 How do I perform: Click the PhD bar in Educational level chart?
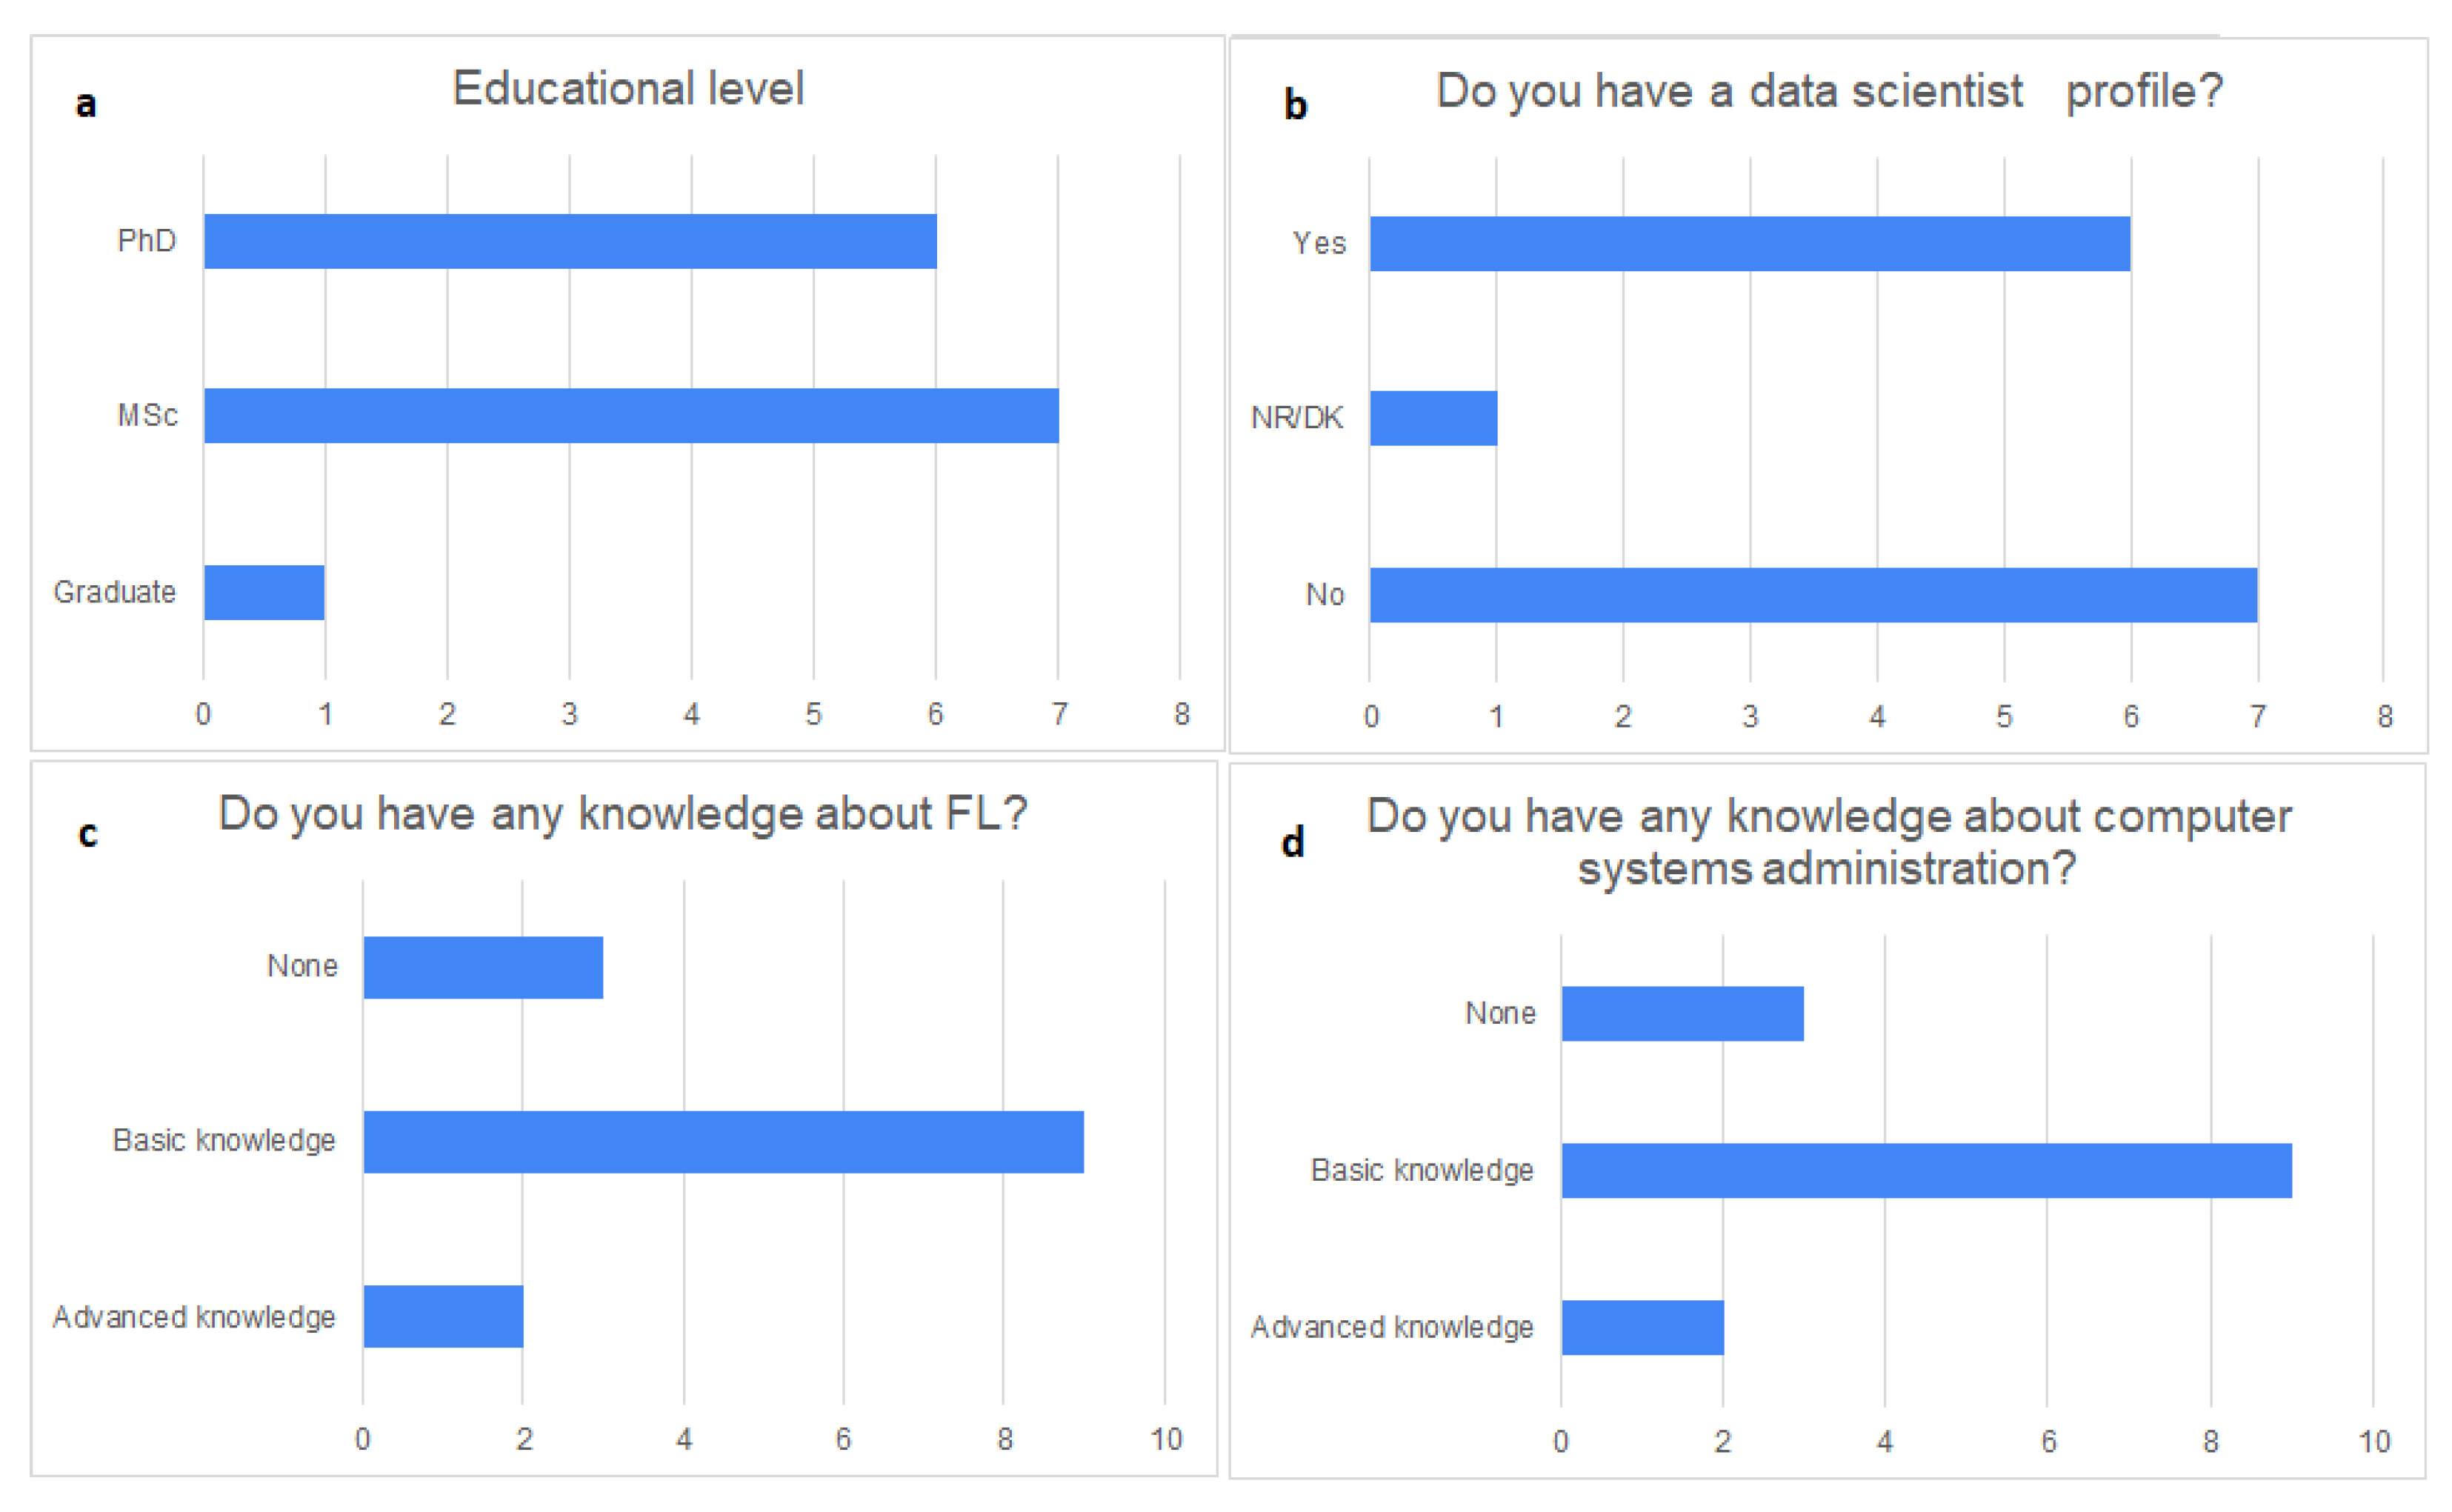pyautogui.click(x=570, y=241)
